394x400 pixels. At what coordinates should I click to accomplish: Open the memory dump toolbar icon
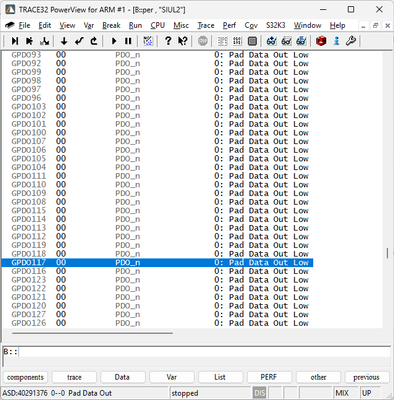pos(237,41)
